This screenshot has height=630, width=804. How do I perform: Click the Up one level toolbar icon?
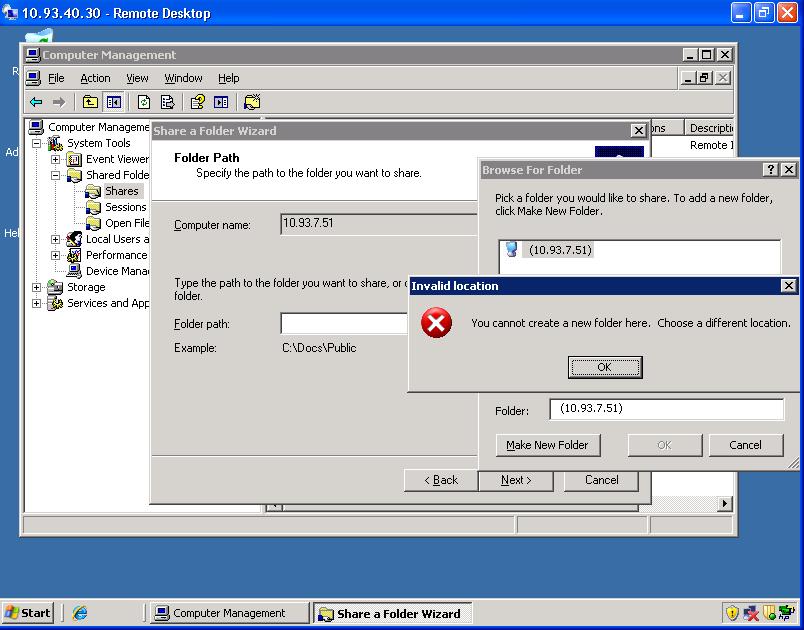point(90,102)
